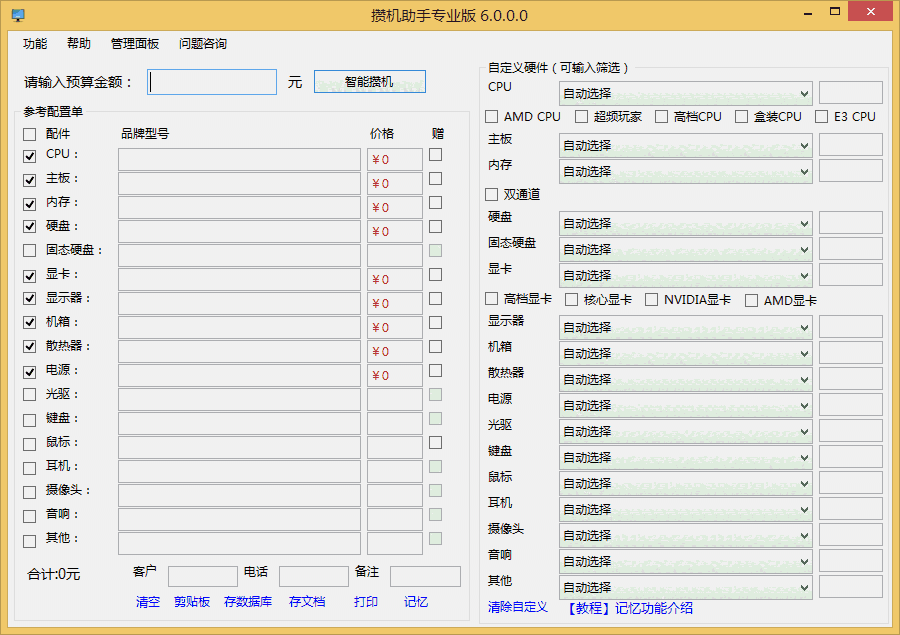This screenshot has width=900, height=635.
Task: Open the 电源 custom hardware dropdown
Action: [x=804, y=406]
